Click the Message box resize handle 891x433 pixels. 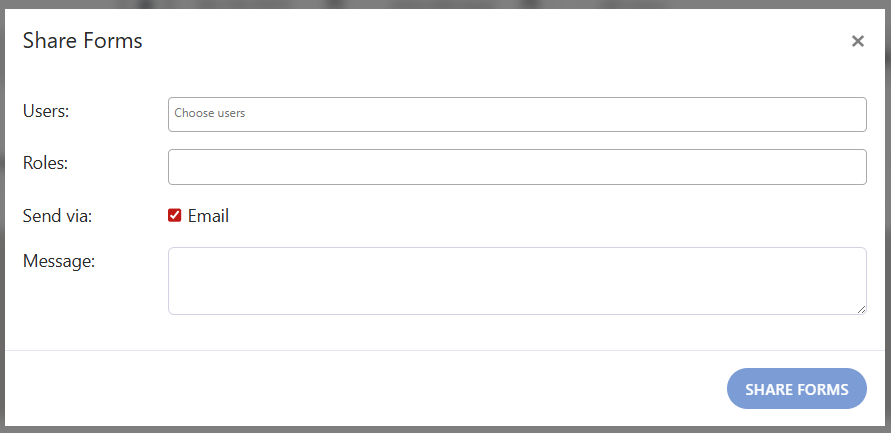861,309
